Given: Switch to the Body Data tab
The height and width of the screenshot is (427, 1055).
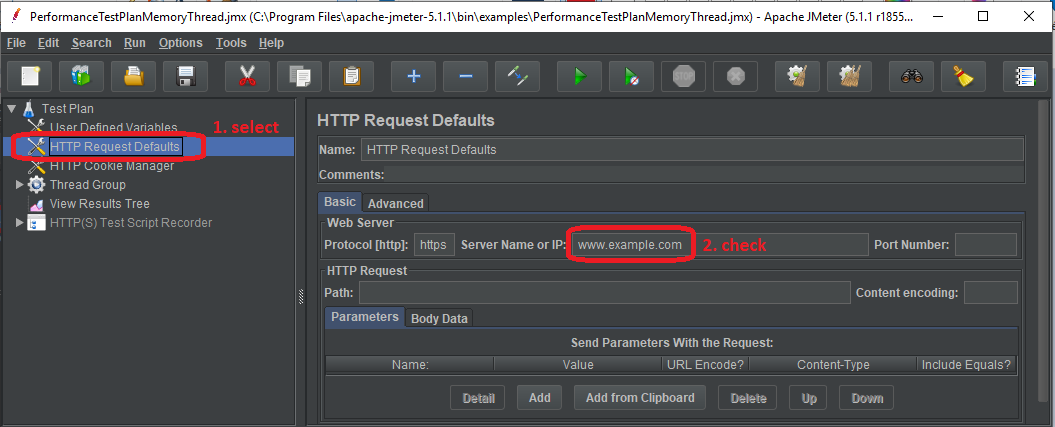Looking at the screenshot, I should point(439,318).
